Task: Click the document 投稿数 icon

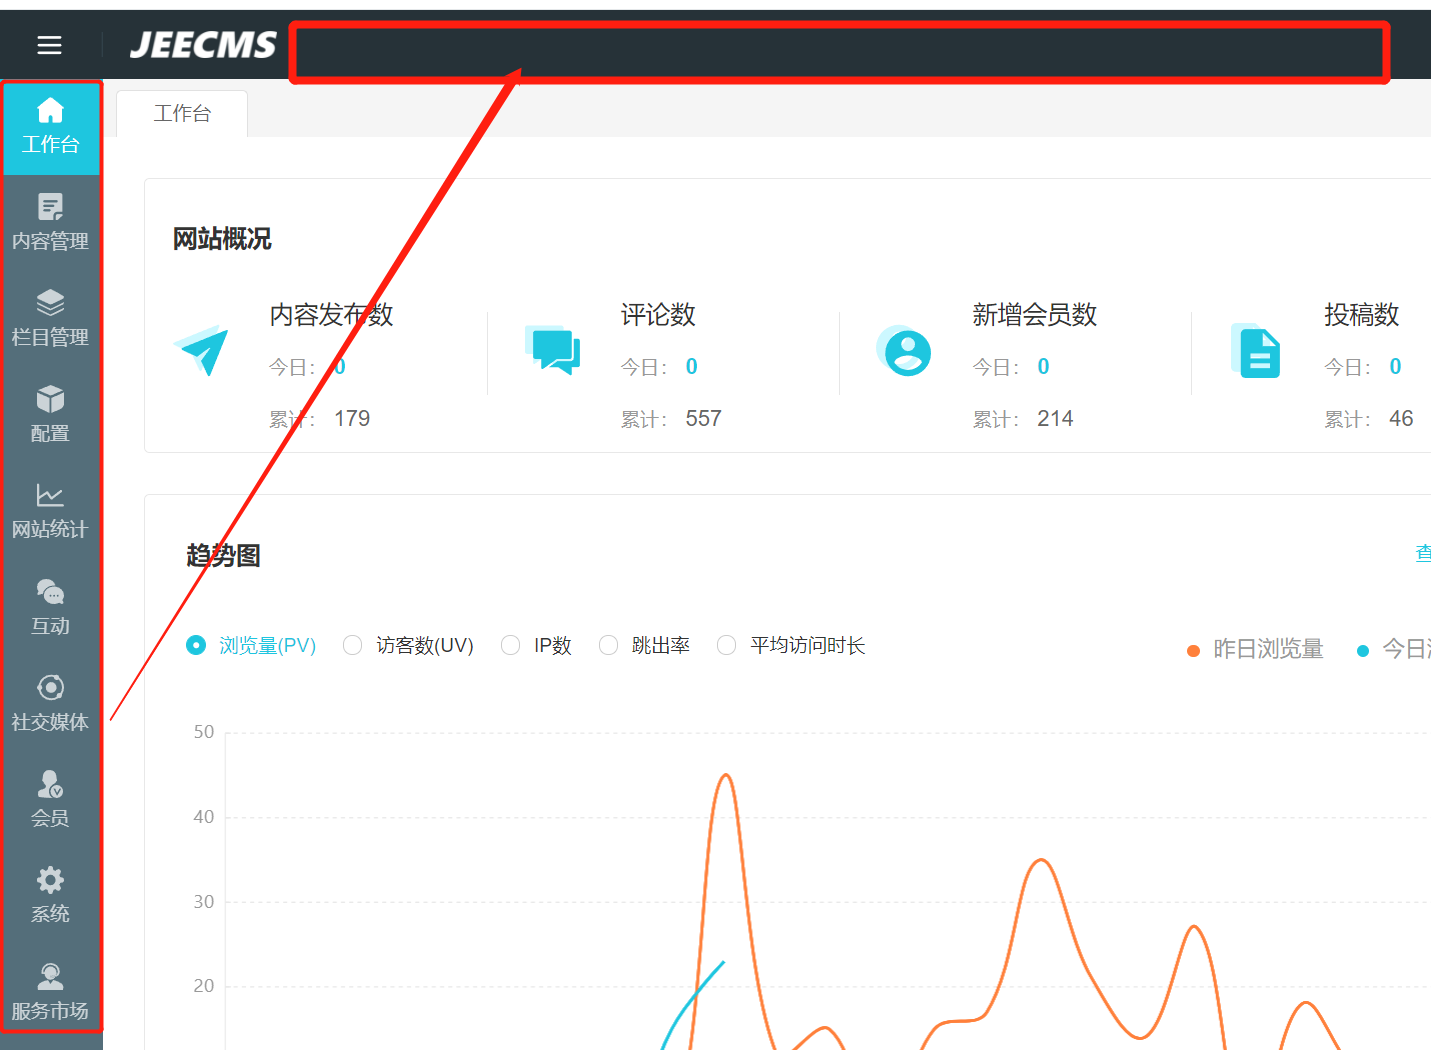Action: pyautogui.click(x=1256, y=351)
